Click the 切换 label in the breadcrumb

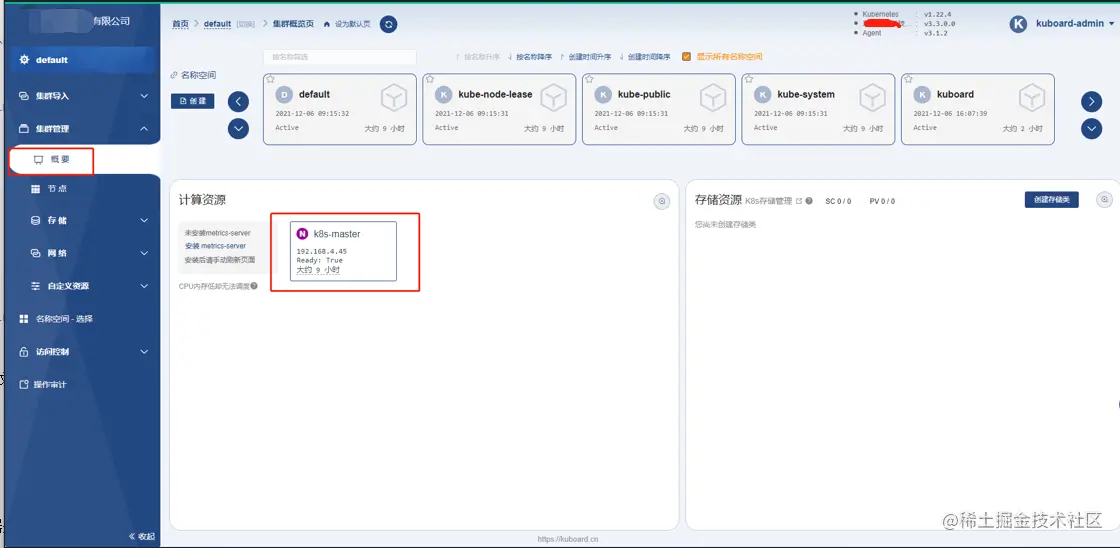(x=246, y=24)
